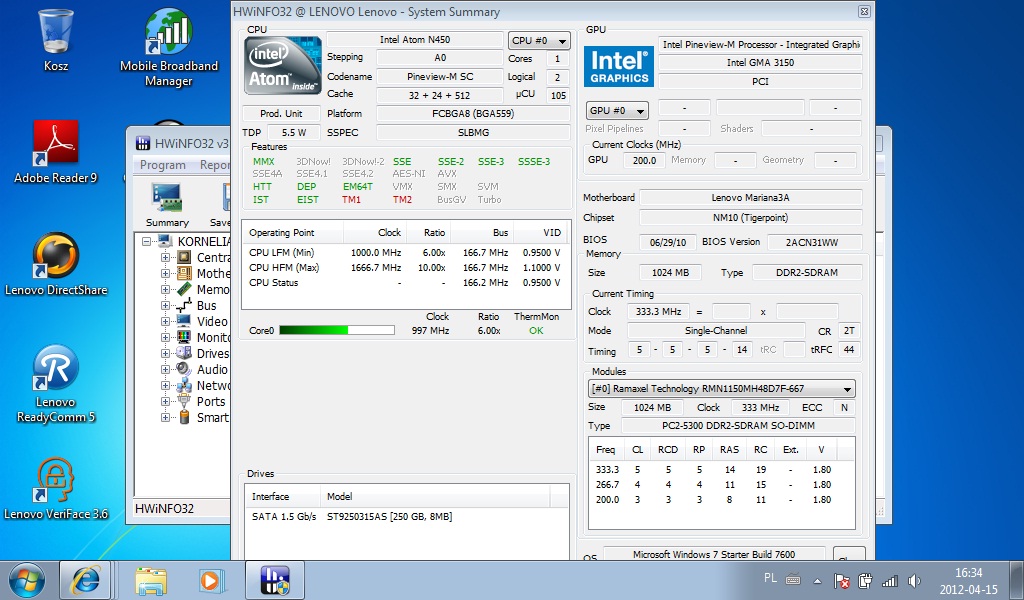The height and width of the screenshot is (600, 1024).
Task: Click the Operating Point column header
Action: pyautogui.click(x=293, y=232)
